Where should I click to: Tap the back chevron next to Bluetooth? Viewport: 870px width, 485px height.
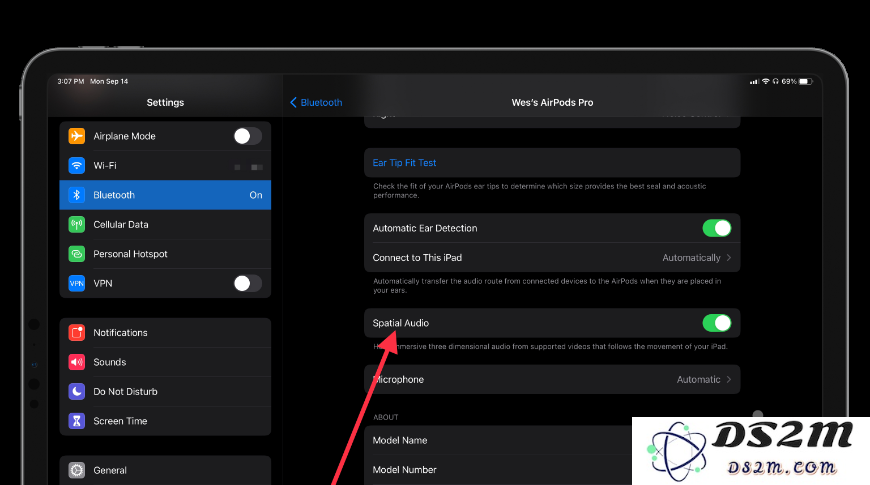(294, 102)
